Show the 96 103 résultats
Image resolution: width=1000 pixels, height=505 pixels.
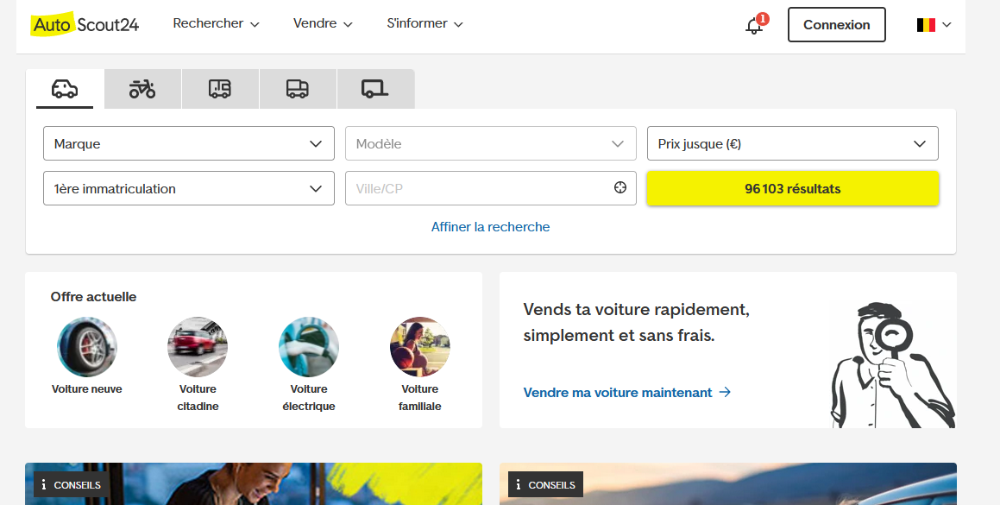(792, 188)
